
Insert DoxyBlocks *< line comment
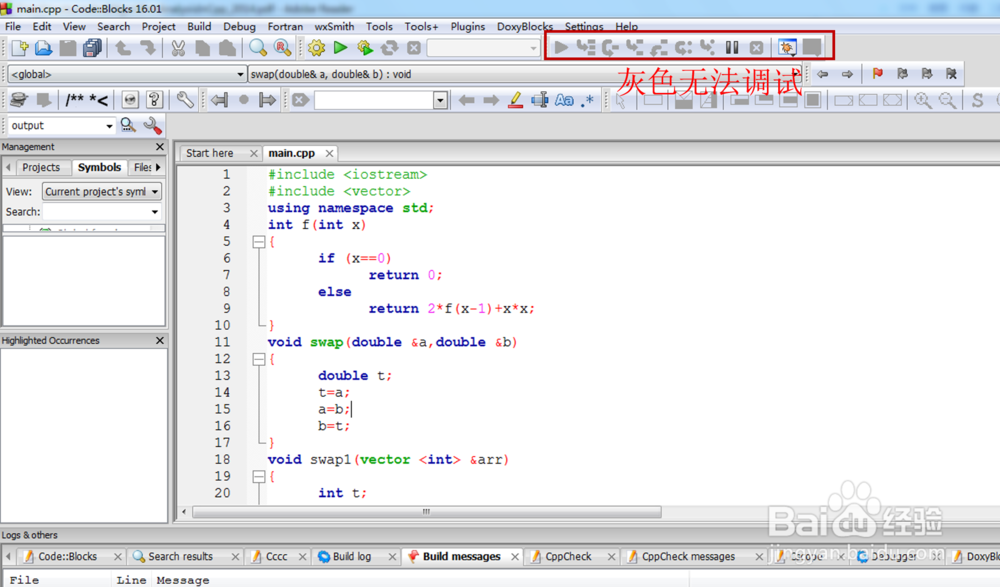[99, 100]
